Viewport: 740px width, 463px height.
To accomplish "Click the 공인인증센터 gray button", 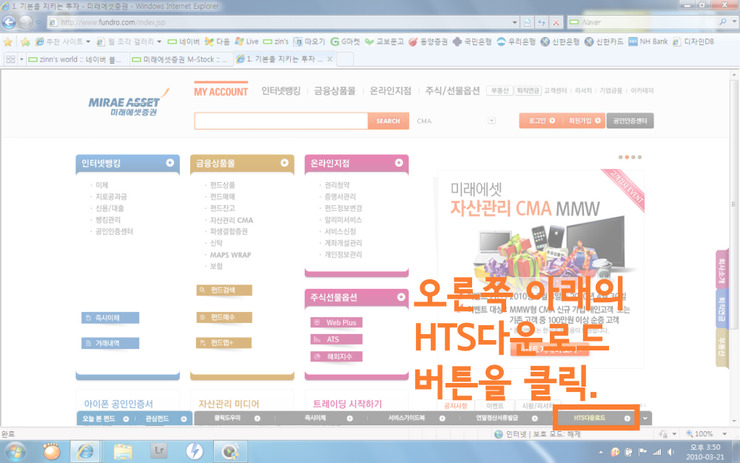I will click(630, 121).
